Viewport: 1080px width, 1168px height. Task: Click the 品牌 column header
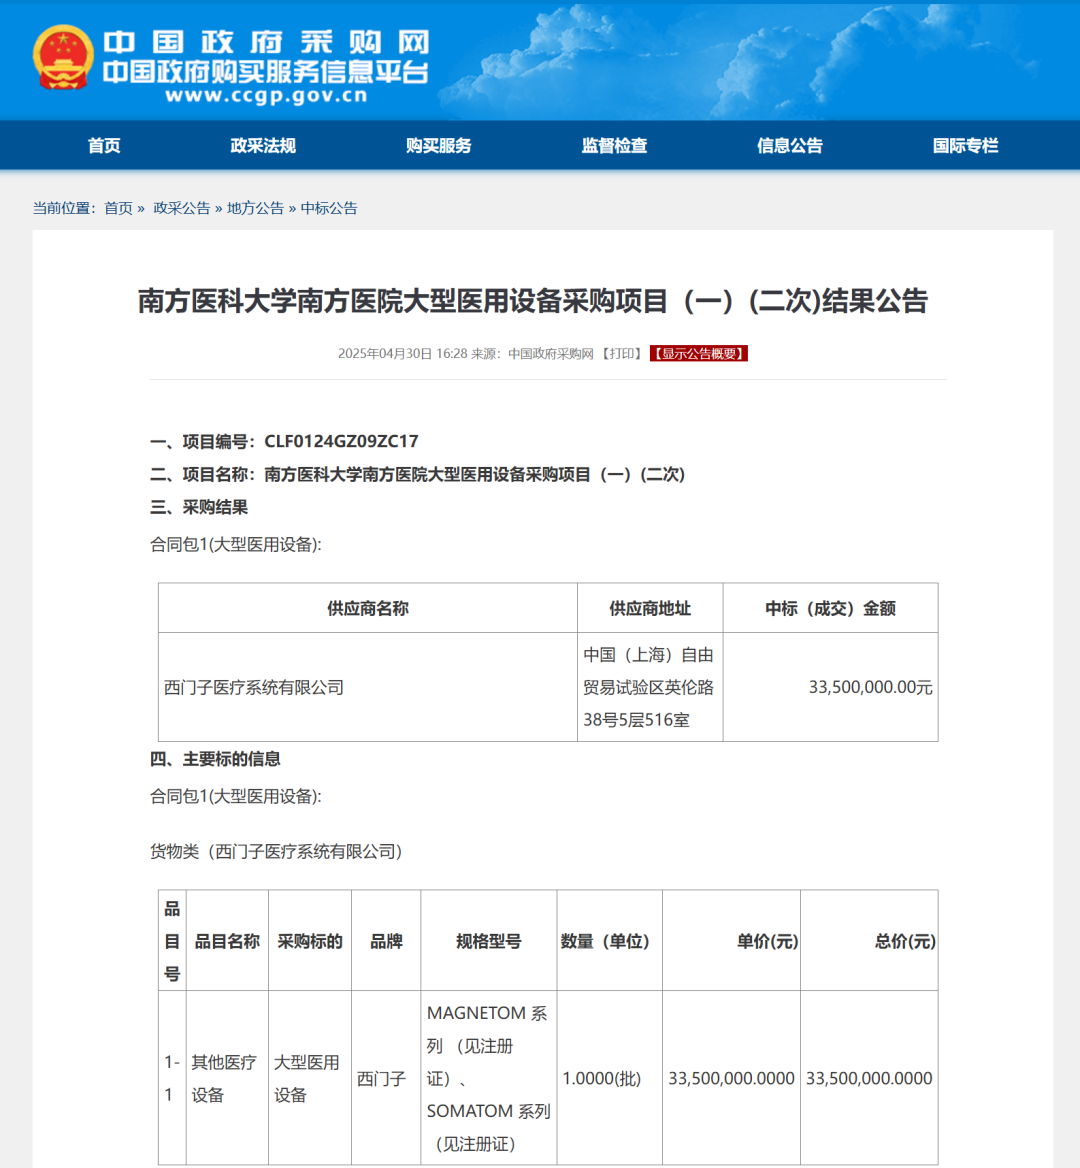pyautogui.click(x=386, y=941)
